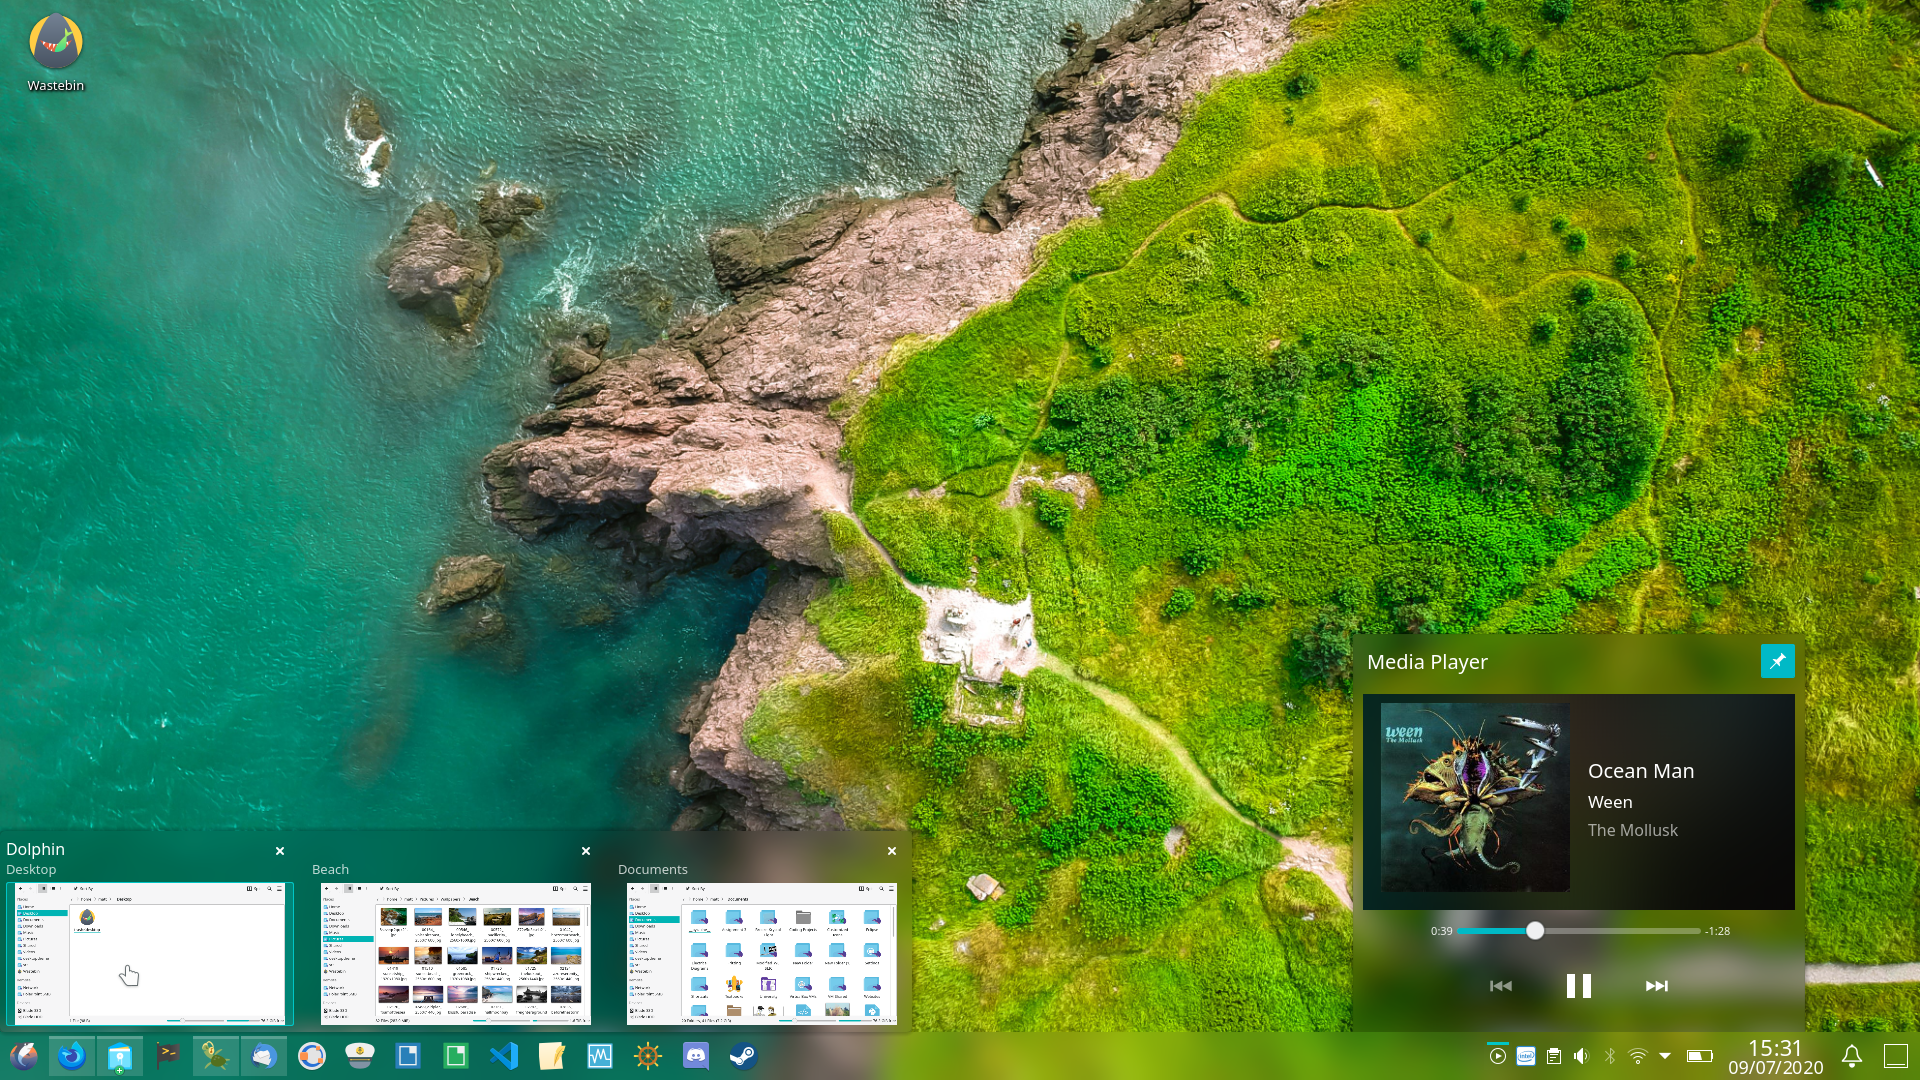Click the Show Desktop button in panel
The width and height of the screenshot is (1920, 1080).
(x=1896, y=1056)
